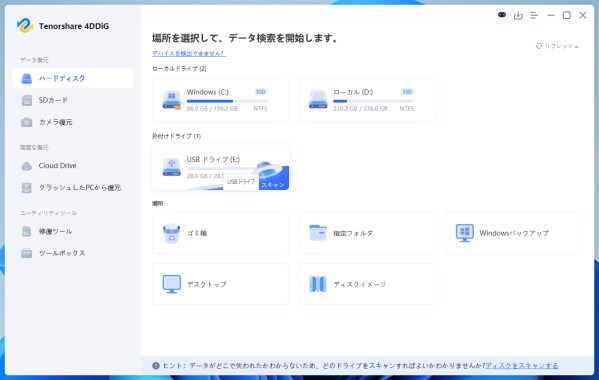Click the USB drive icon
Viewport: 599px width, 380px height.
172,167
